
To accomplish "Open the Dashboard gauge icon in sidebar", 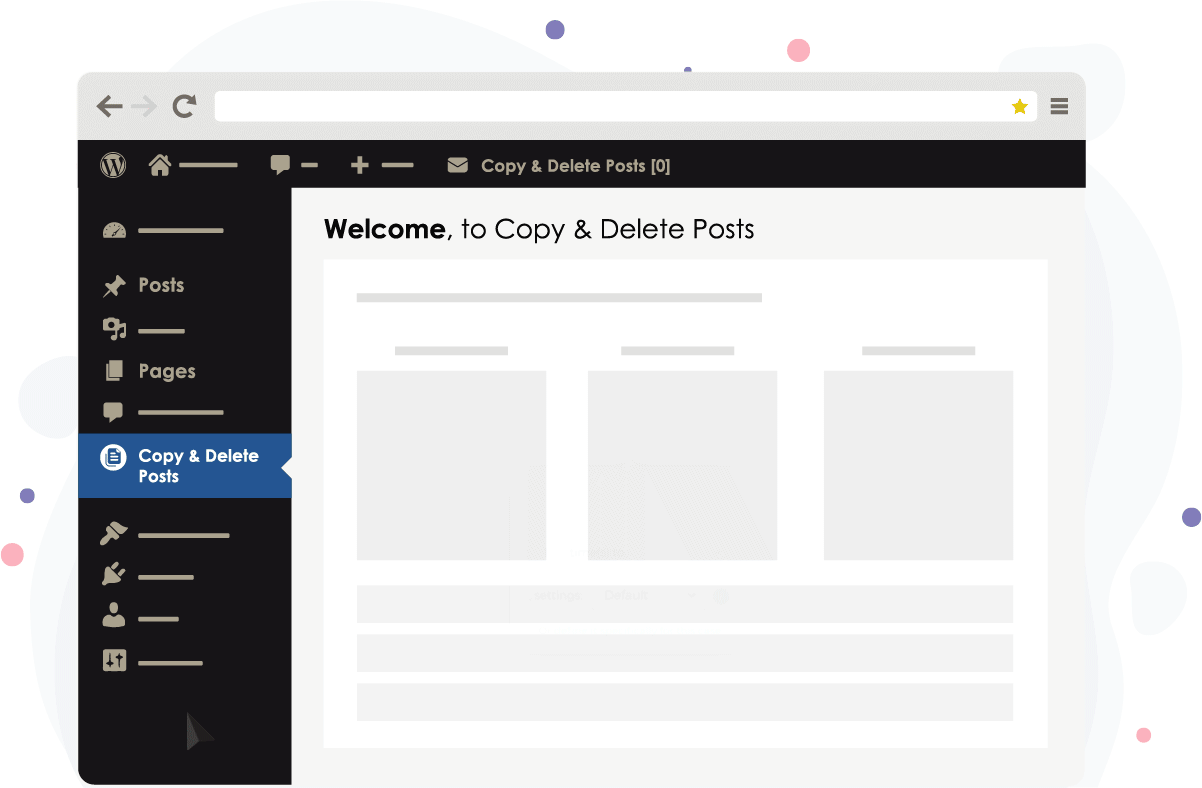I will [114, 231].
